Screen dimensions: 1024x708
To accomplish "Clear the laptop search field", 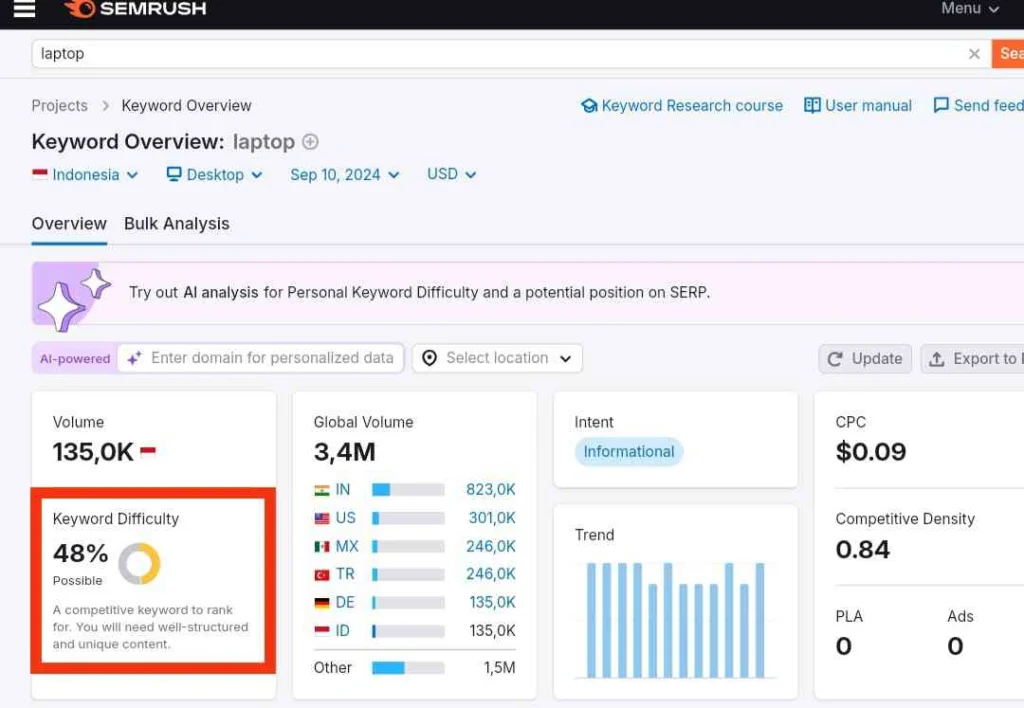I will pos(974,54).
